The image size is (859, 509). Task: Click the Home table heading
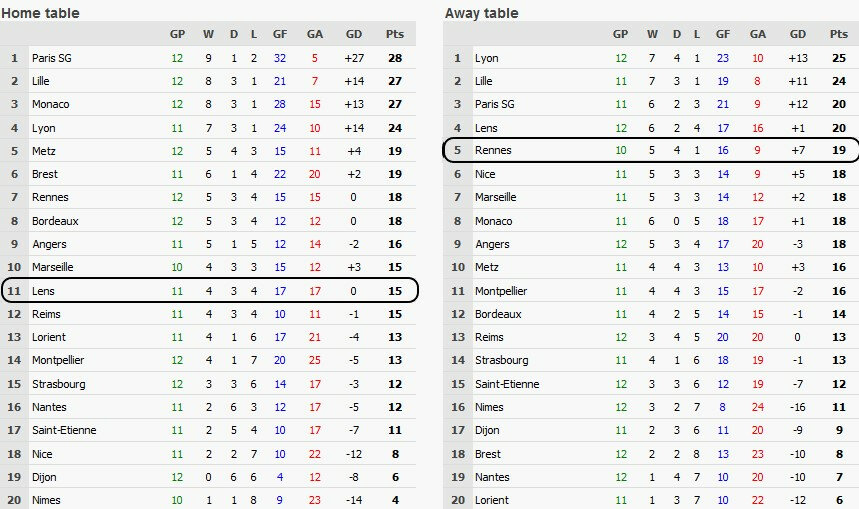click(x=41, y=13)
